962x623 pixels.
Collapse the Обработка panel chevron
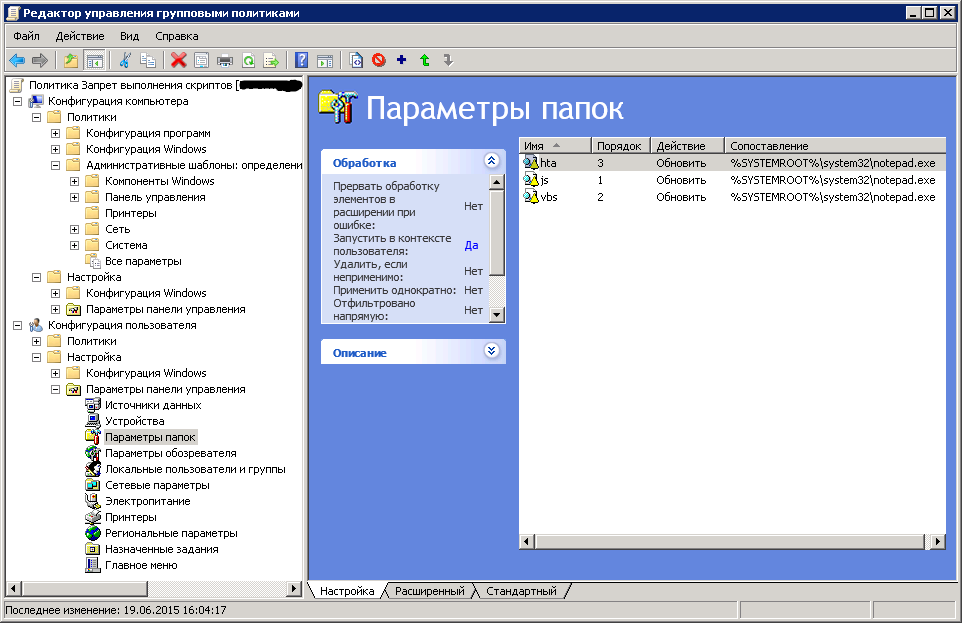(x=490, y=160)
